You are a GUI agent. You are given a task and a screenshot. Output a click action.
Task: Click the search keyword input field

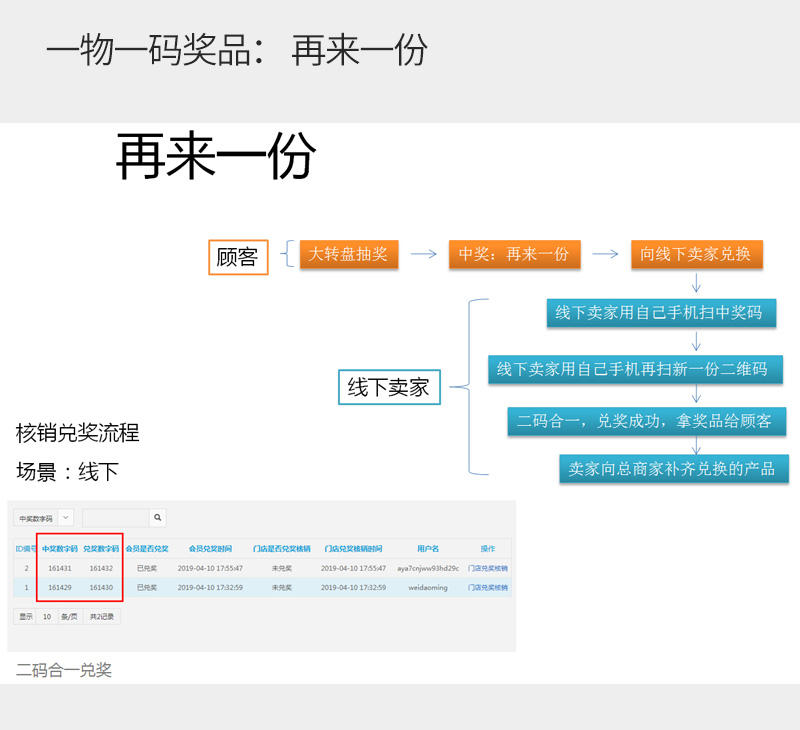115,518
